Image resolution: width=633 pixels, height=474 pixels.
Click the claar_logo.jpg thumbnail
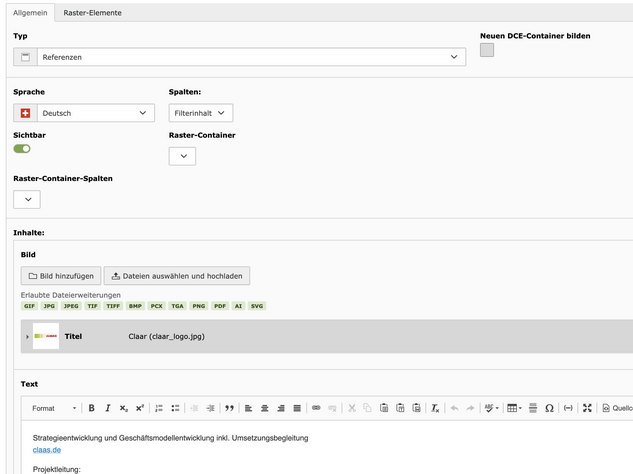[46, 336]
